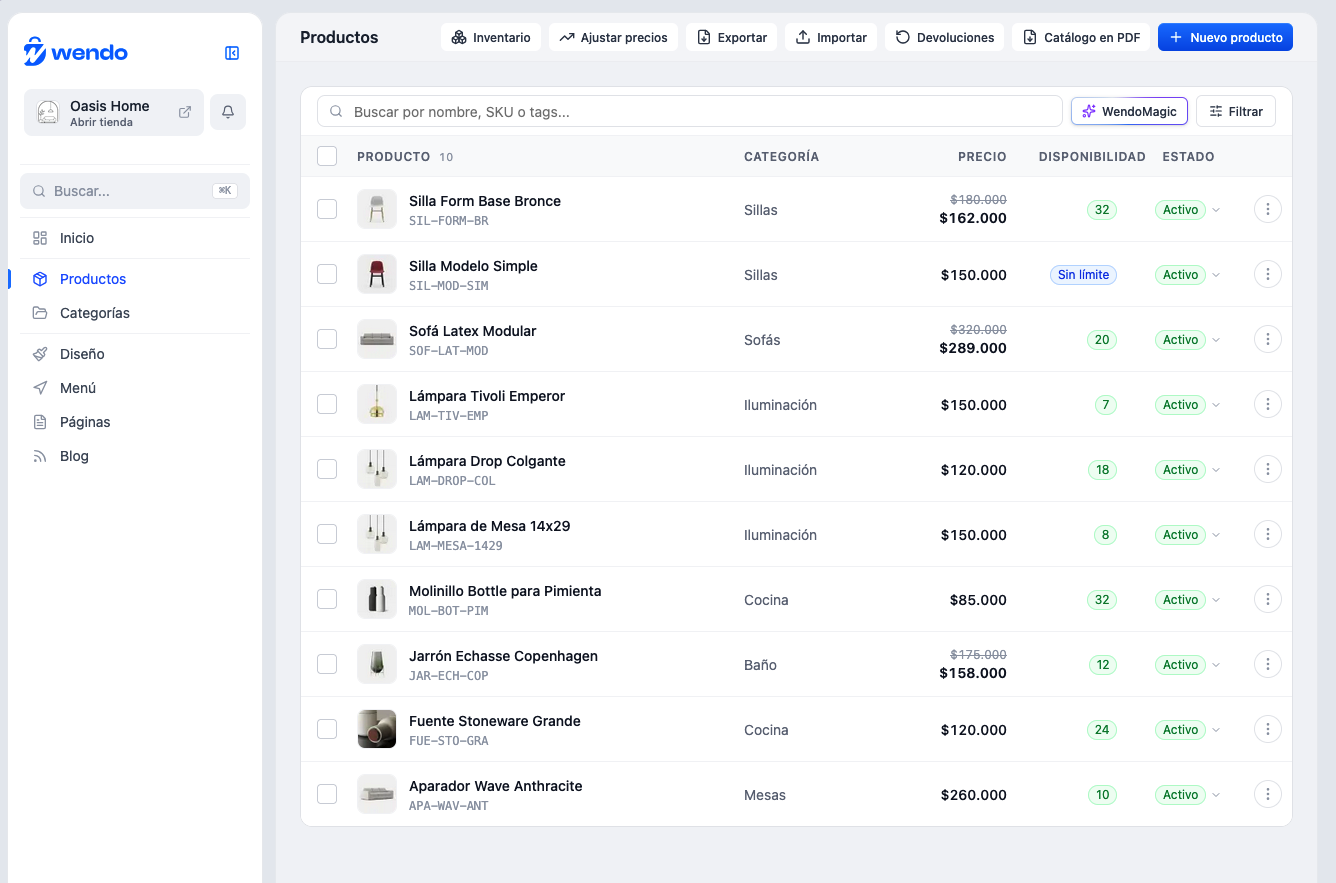The height and width of the screenshot is (883, 1336).
Task: Check the Aparador Wave Anthracite row
Action: click(x=327, y=794)
